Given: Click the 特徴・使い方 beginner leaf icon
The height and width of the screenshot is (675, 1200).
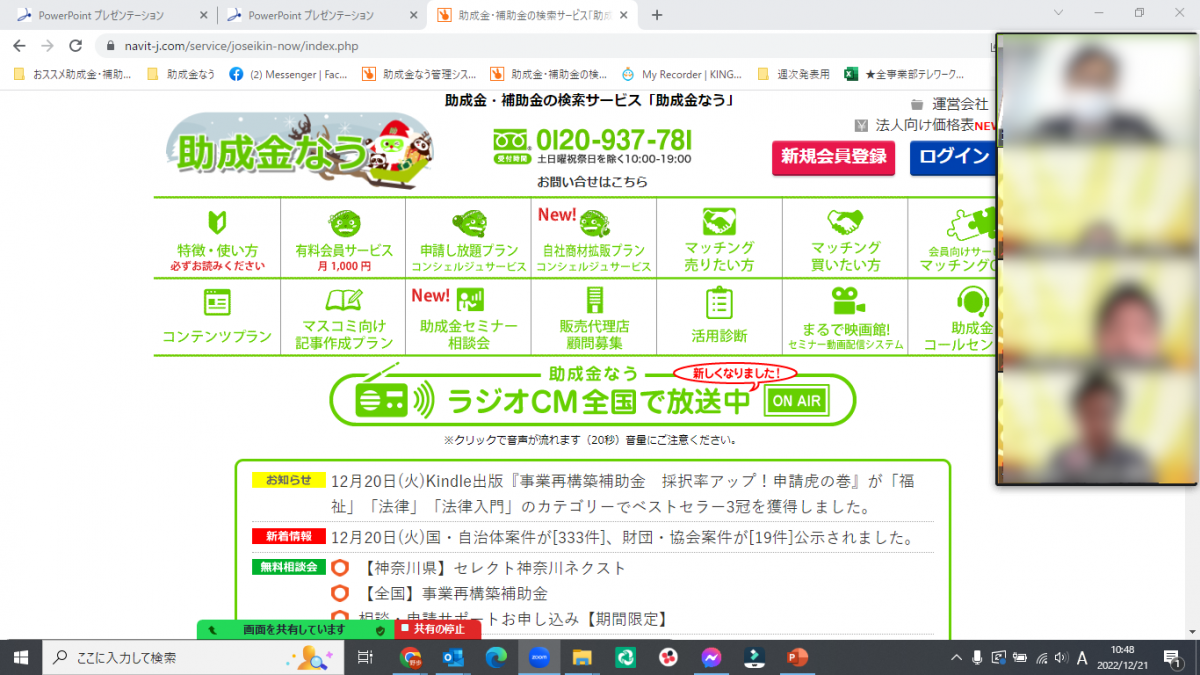Looking at the screenshot, I should 217,222.
